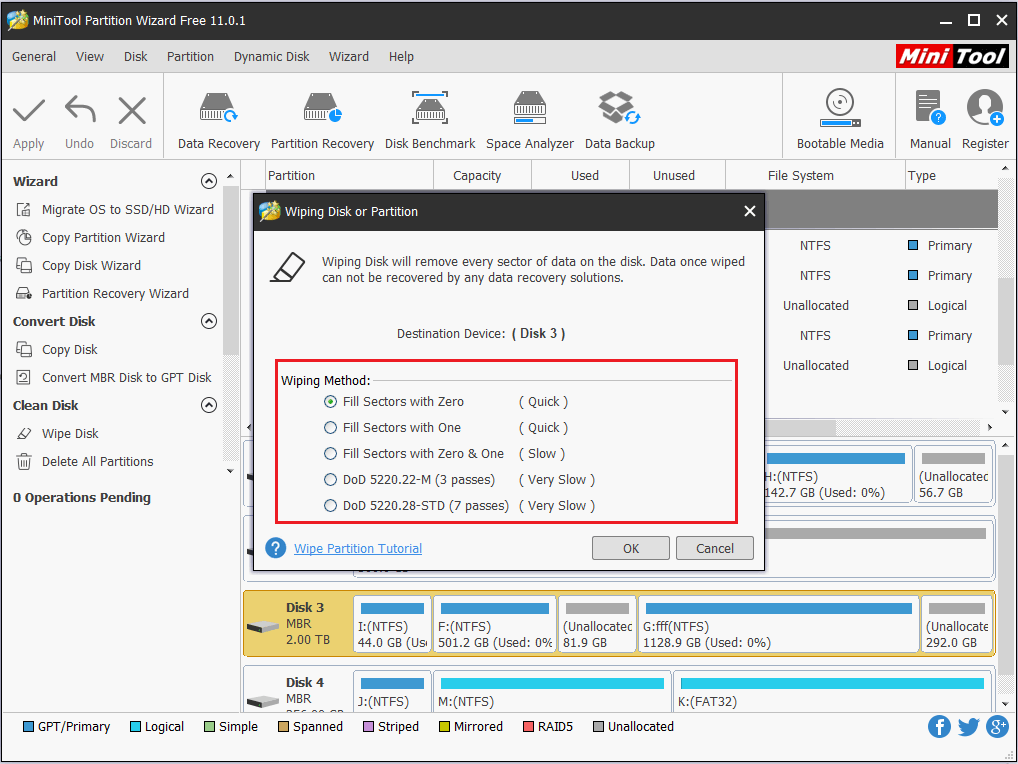Close the Wiping Disk or Partition dialog
The height and width of the screenshot is (764, 1018).
749,211
